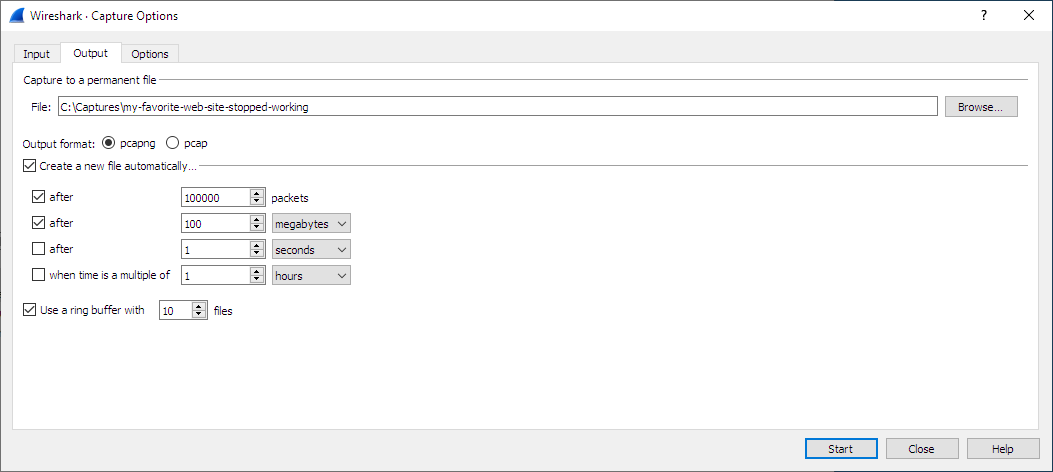Image resolution: width=1053 pixels, height=472 pixels.
Task: Select the pcapng output format
Action: [x=108, y=143]
